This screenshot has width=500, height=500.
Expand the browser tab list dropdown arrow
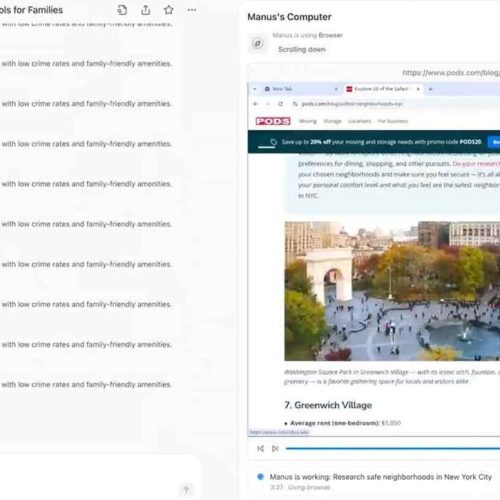click(x=255, y=89)
